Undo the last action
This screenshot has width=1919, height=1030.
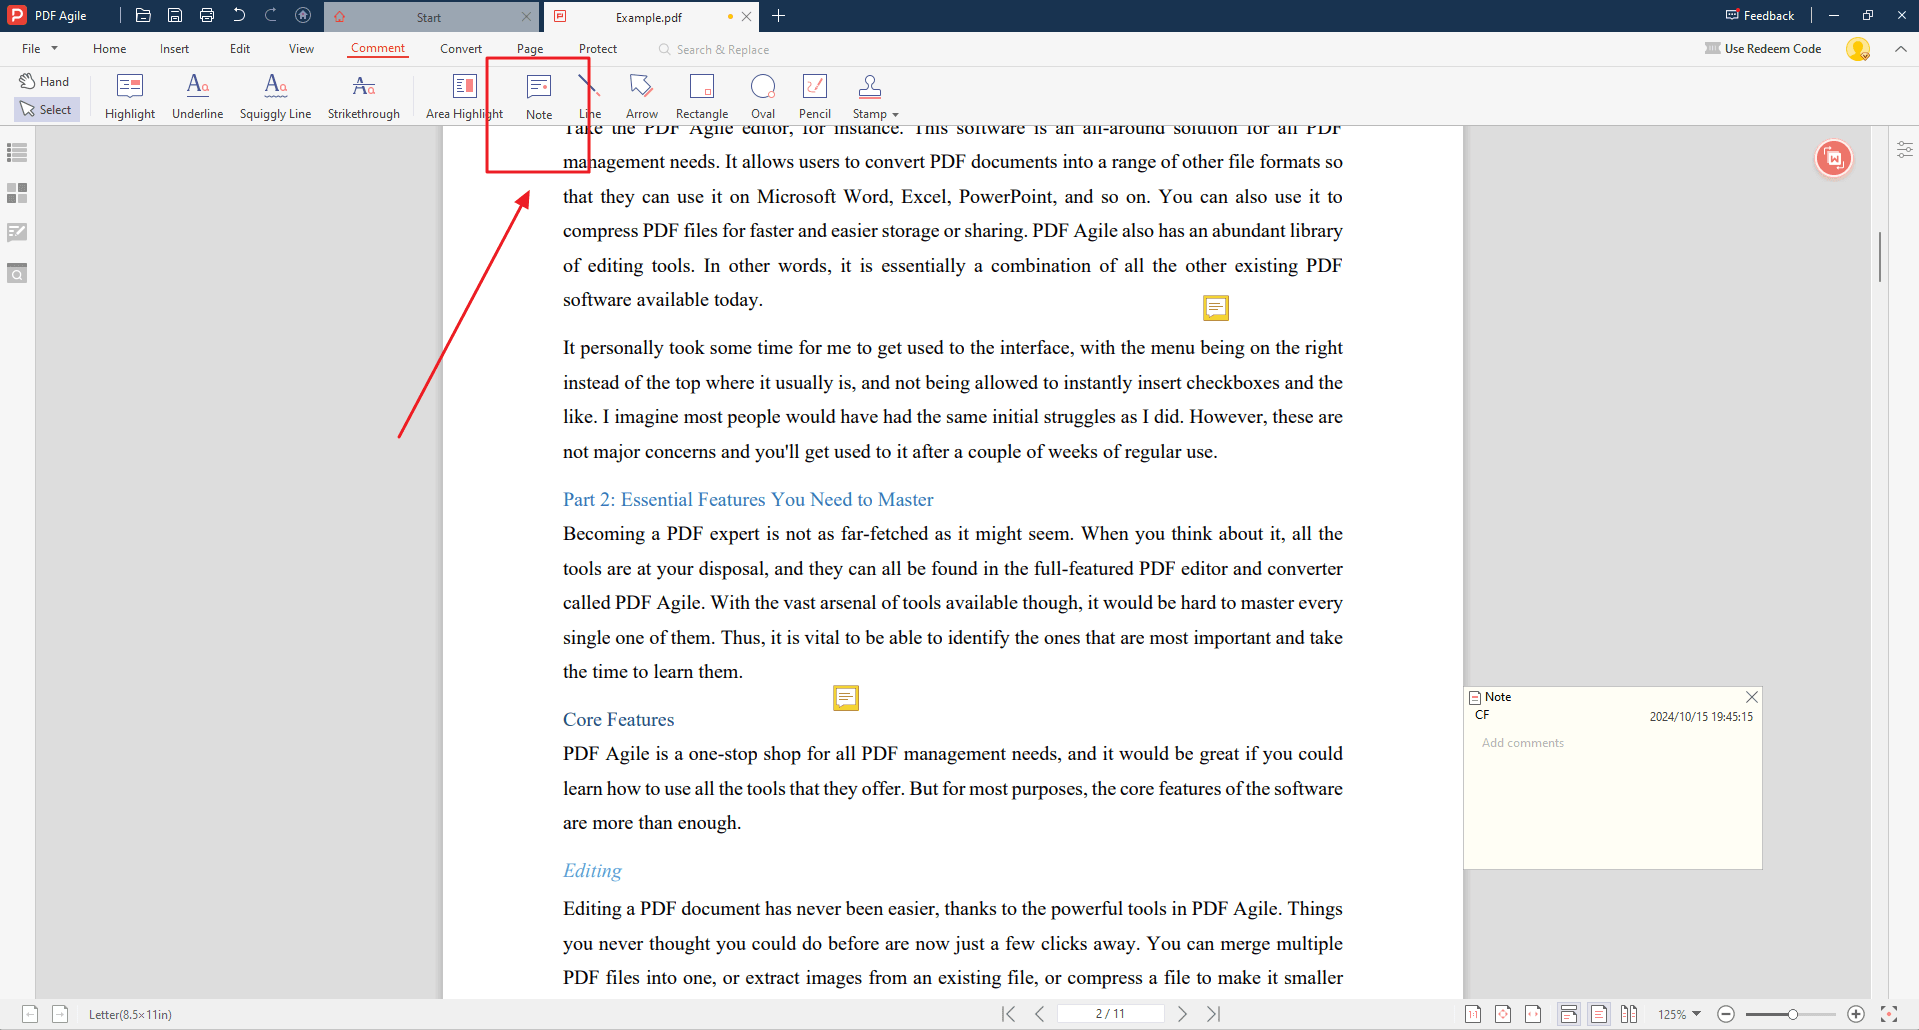pos(239,15)
